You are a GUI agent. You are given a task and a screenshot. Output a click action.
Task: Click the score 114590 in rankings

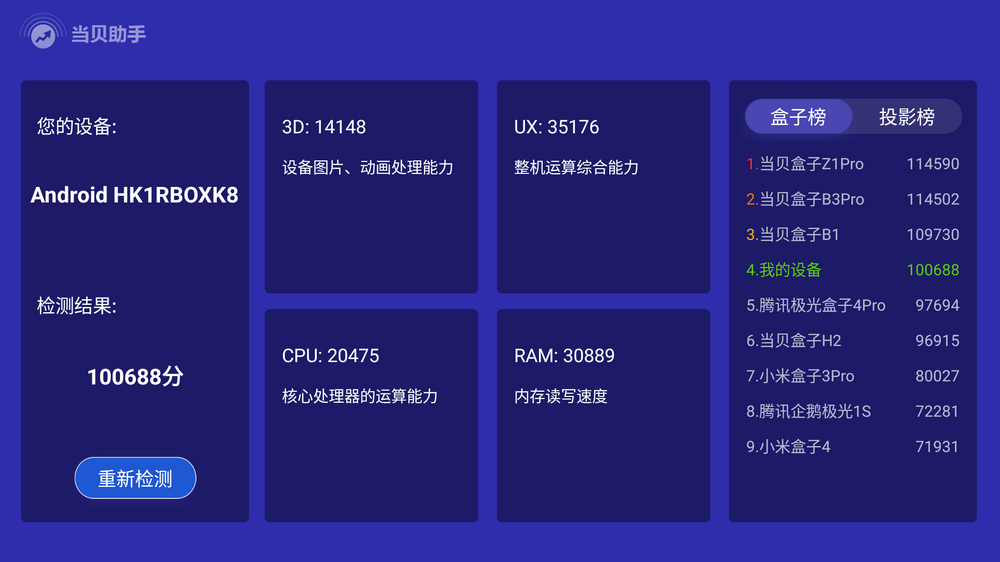point(933,164)
